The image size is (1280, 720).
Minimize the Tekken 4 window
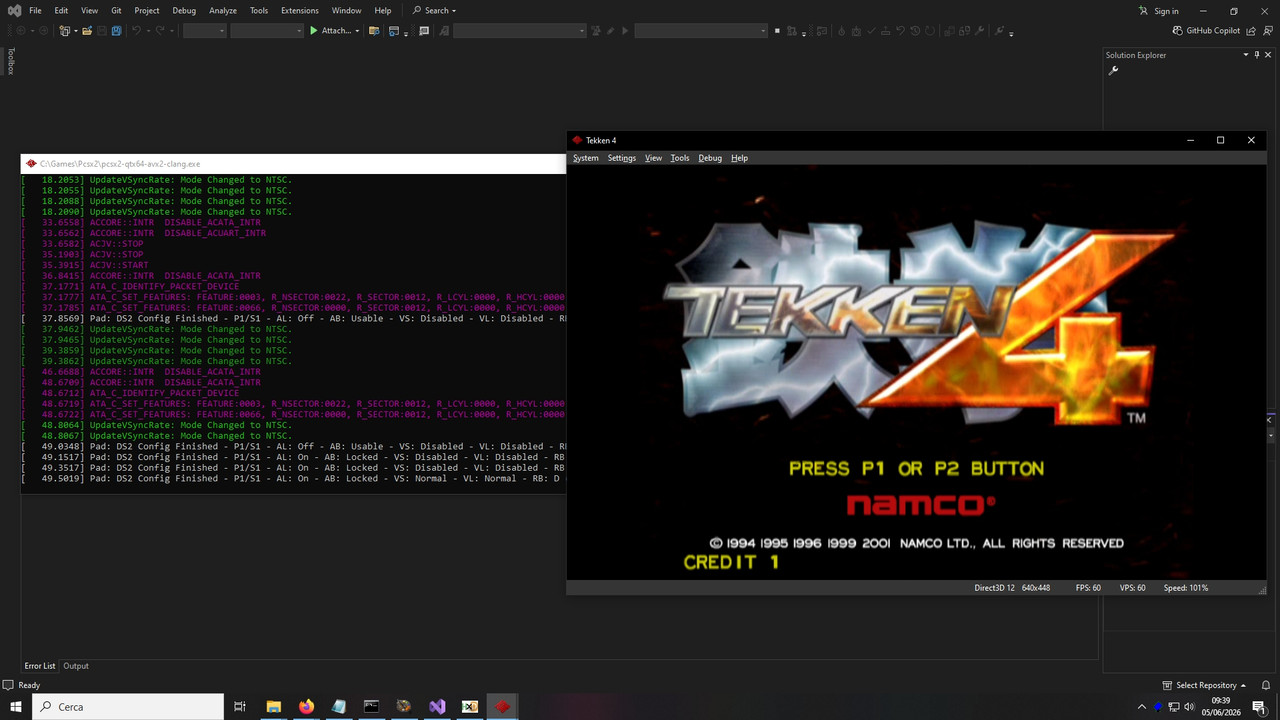(x=1190, y=140)
